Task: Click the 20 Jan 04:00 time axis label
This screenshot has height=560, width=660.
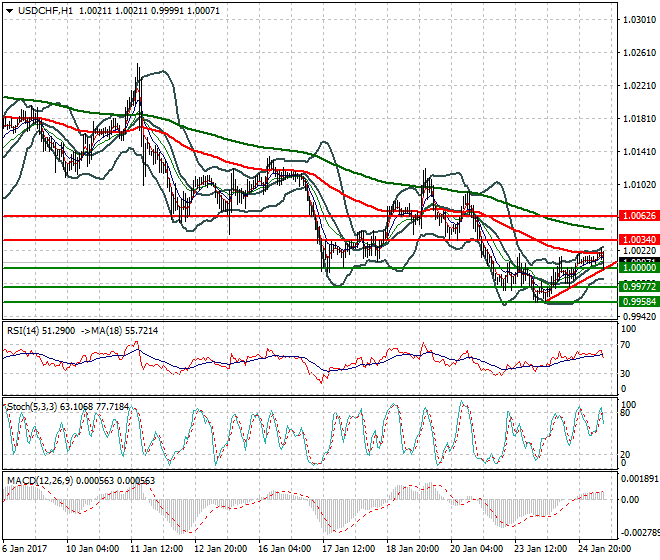Action: click(476, 549)
